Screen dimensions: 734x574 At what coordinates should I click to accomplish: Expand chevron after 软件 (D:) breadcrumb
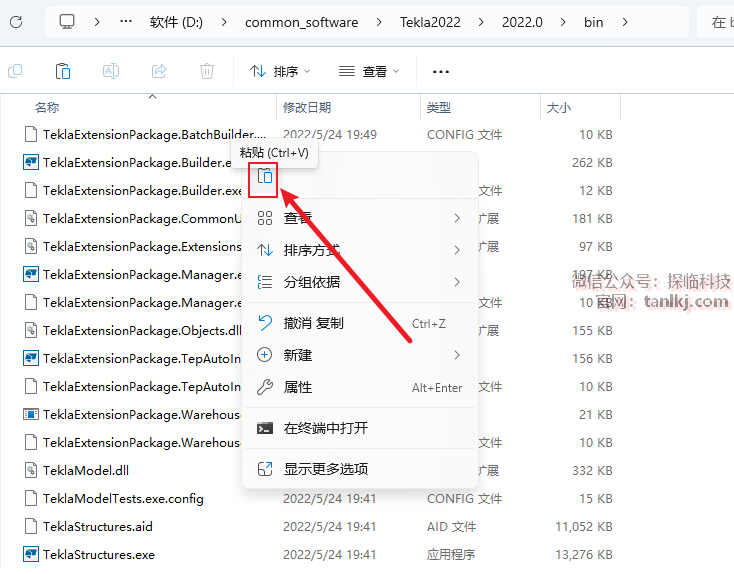point(224,22)
